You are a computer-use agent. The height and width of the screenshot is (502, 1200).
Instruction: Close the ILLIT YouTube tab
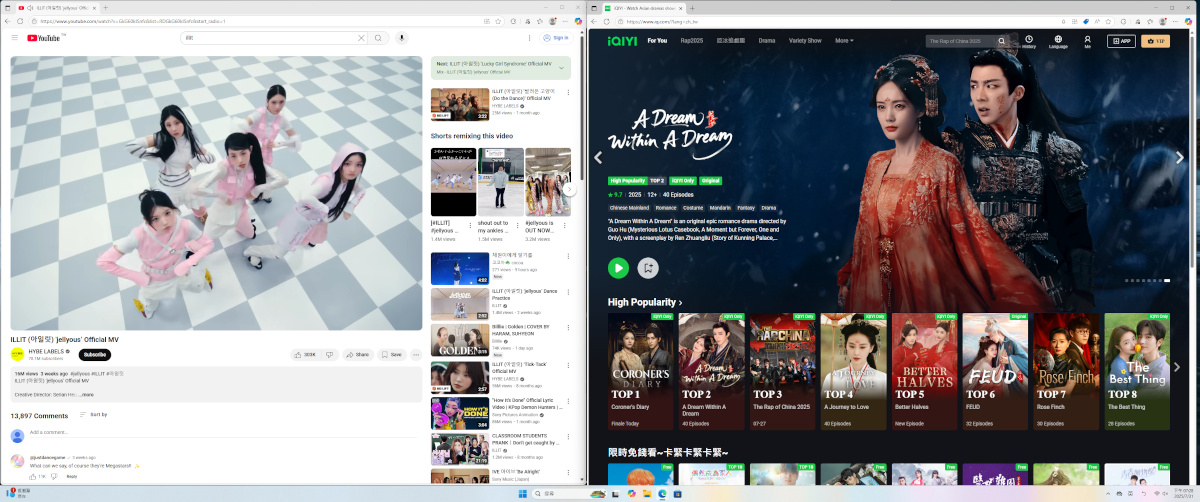pyautogui.click(x=95, y=7)
